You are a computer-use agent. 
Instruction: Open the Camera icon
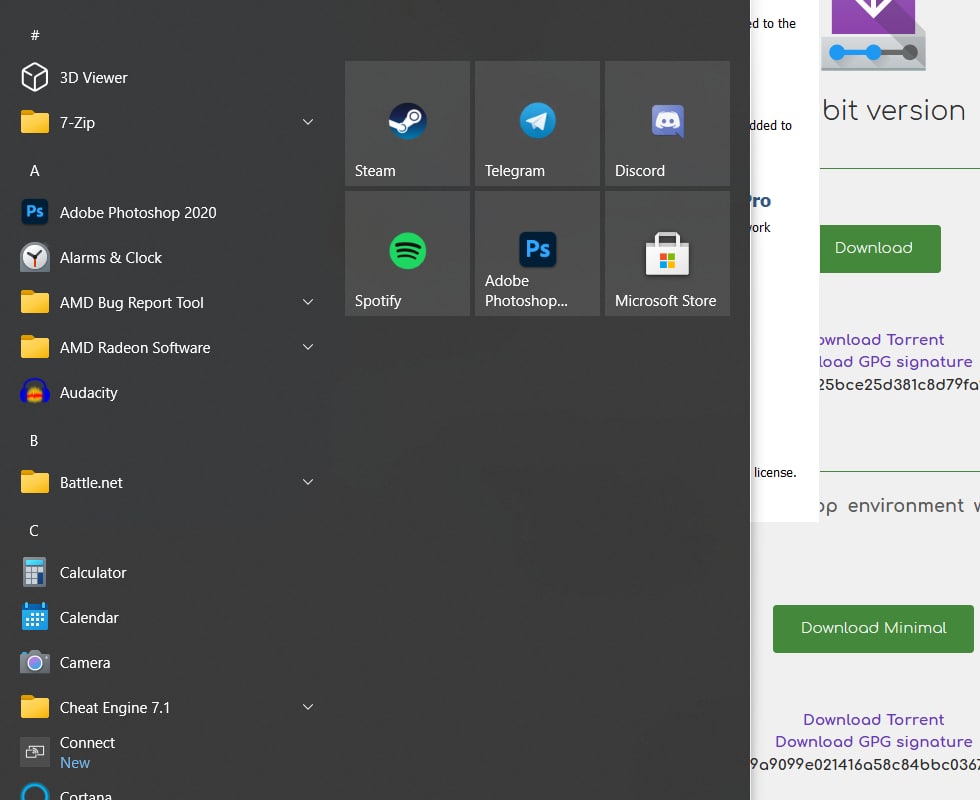tap(34, 662)
